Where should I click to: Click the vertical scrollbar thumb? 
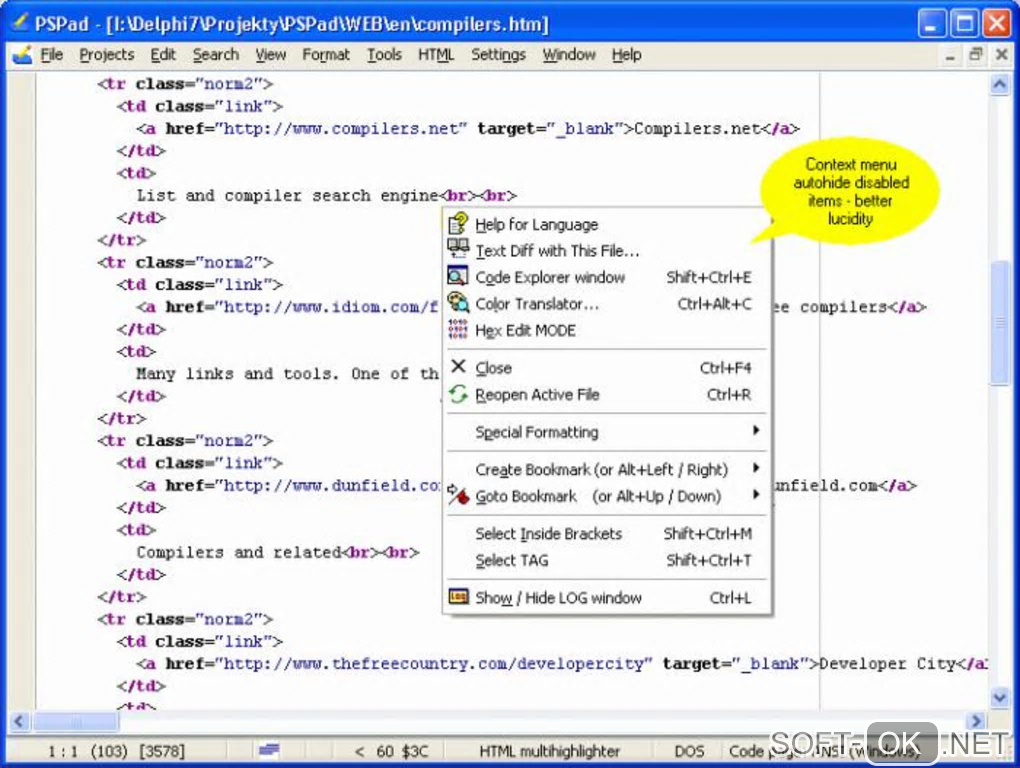999,323
